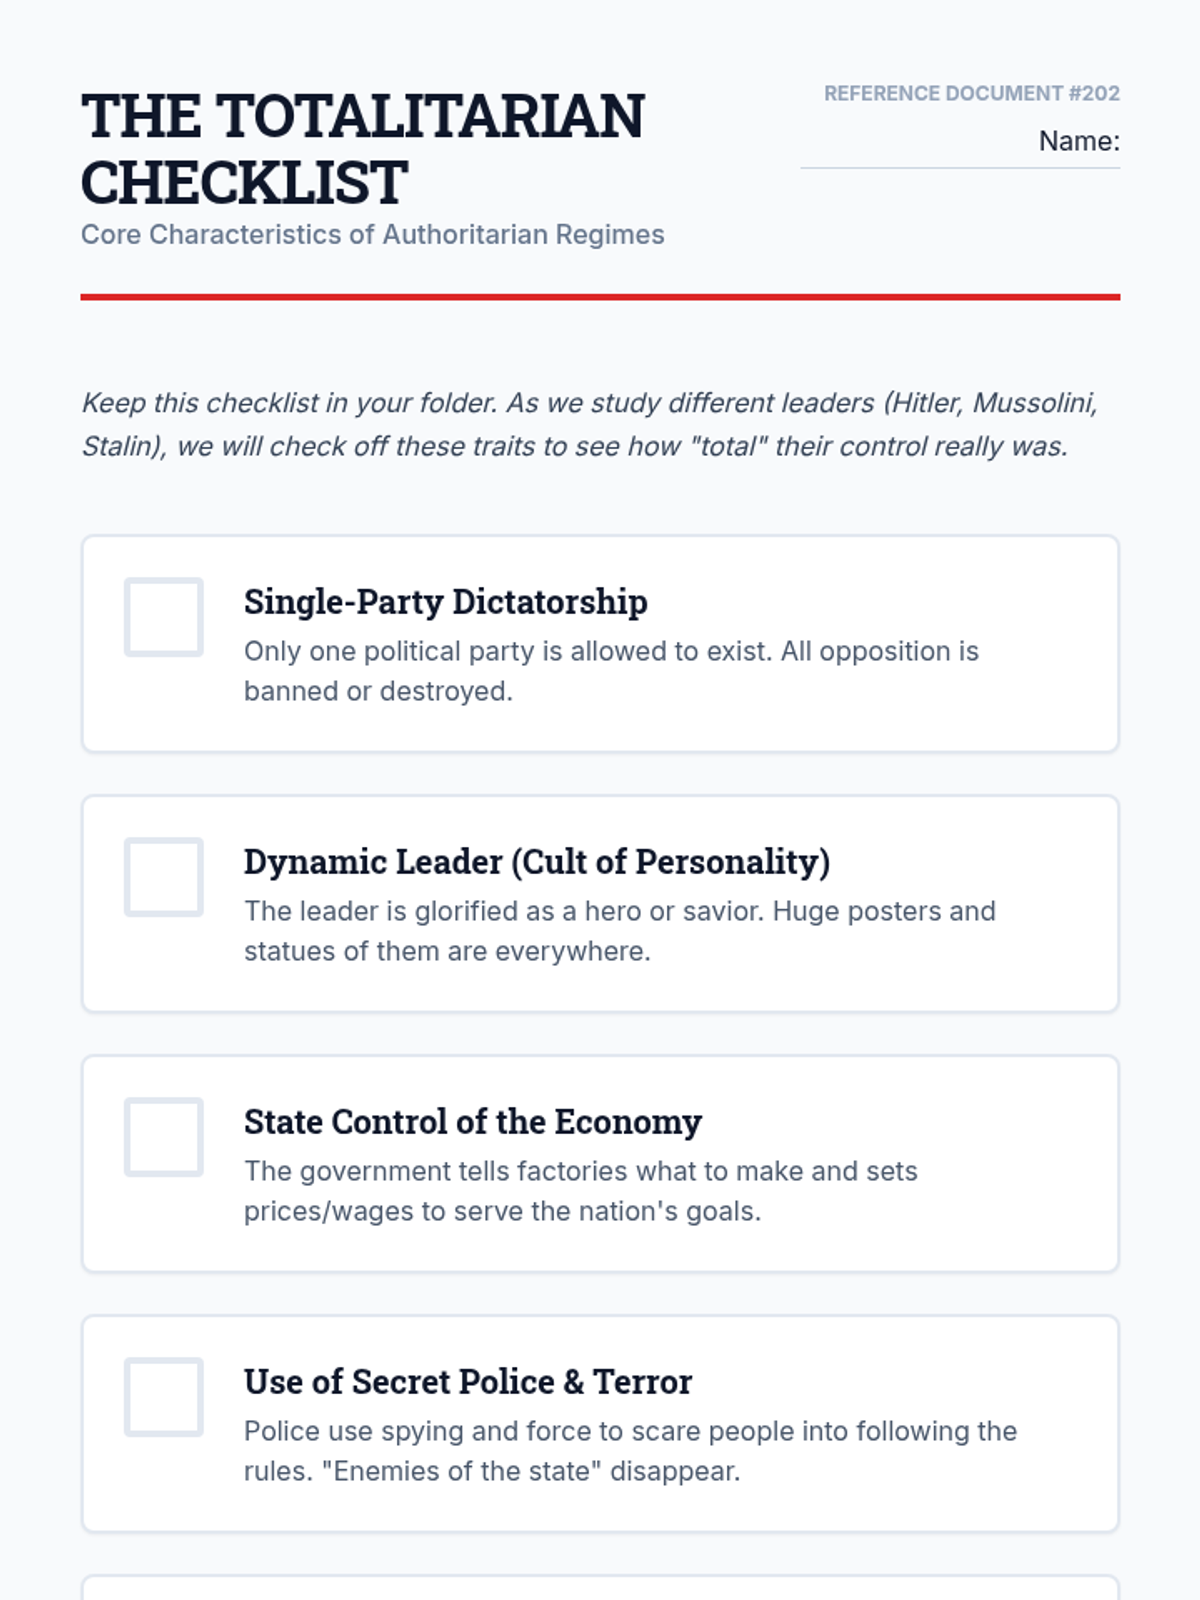Viewport: 1200px width, 1600px height.
Task: Click the italic instructions paragraph
Action: (590, 425)
